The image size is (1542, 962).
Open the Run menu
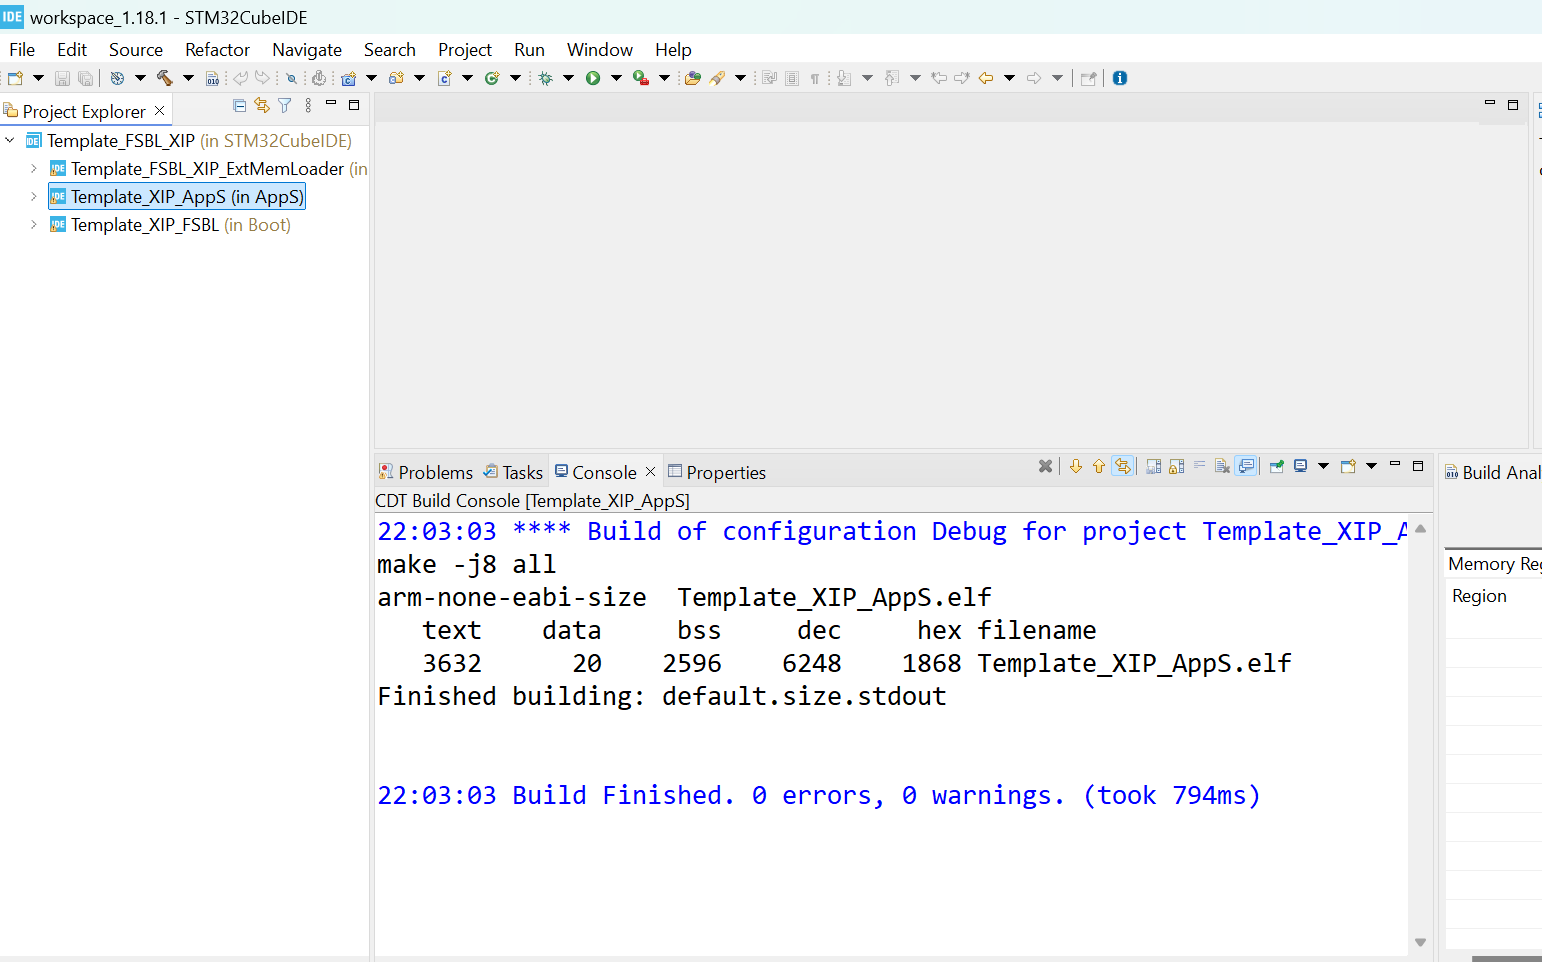[x=530, y=50]
